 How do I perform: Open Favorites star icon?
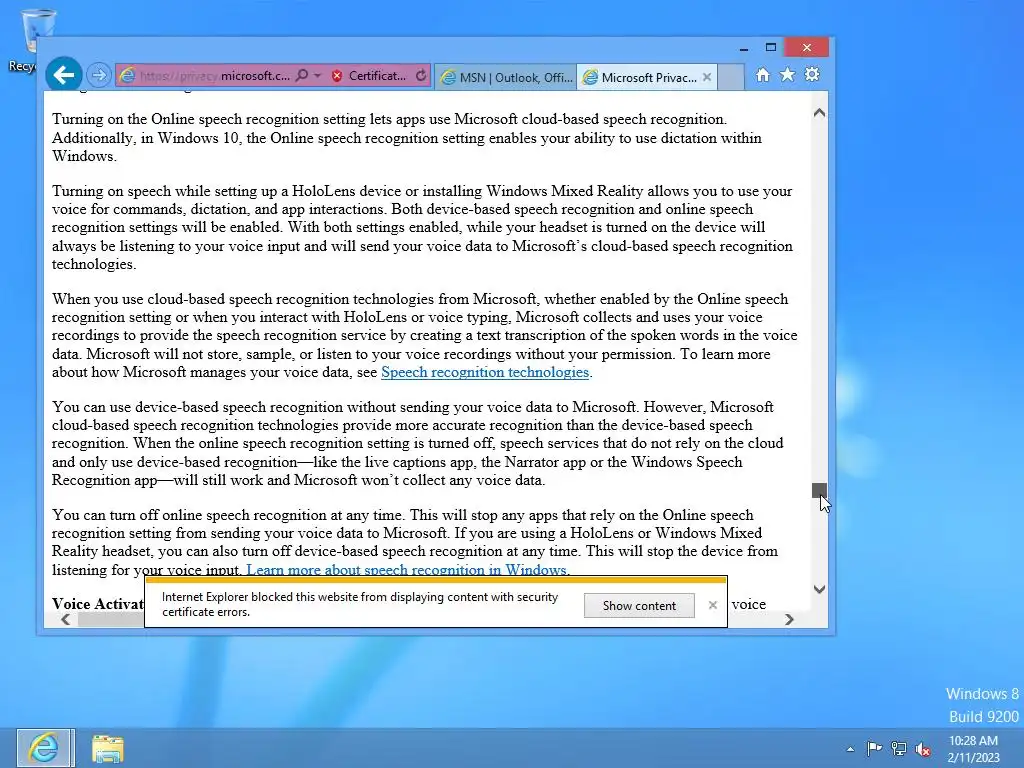pyautogui.click(x=788, y=75)
